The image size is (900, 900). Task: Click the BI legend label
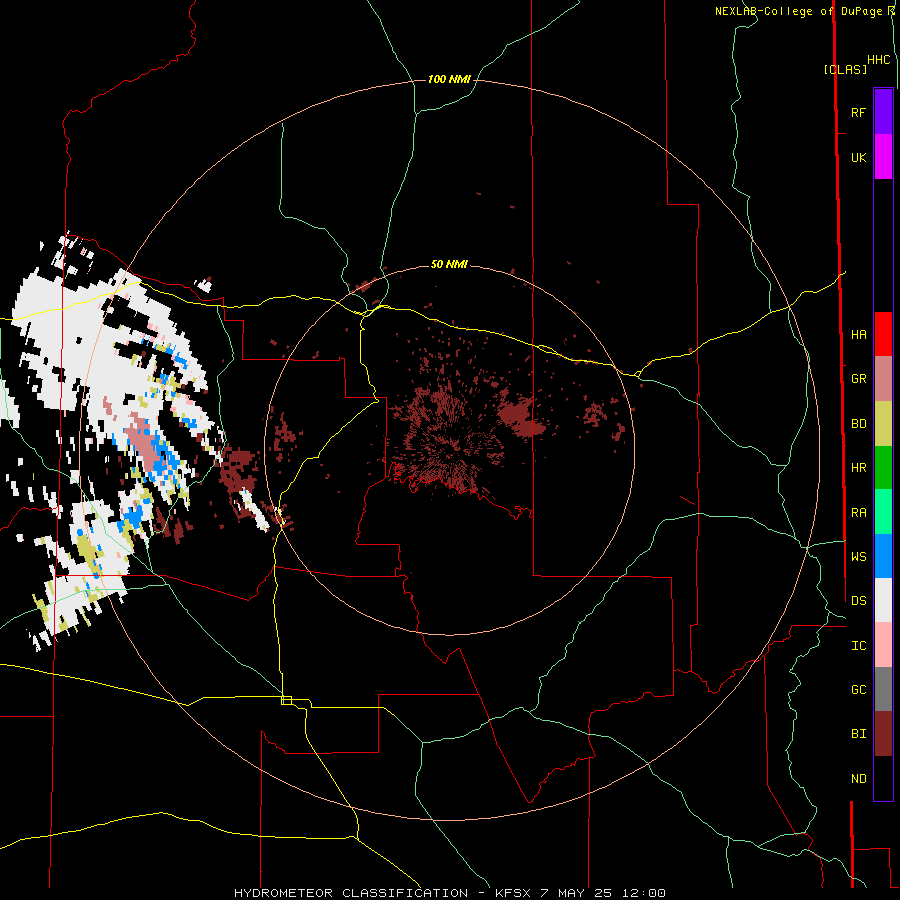[x=859, y=734]
